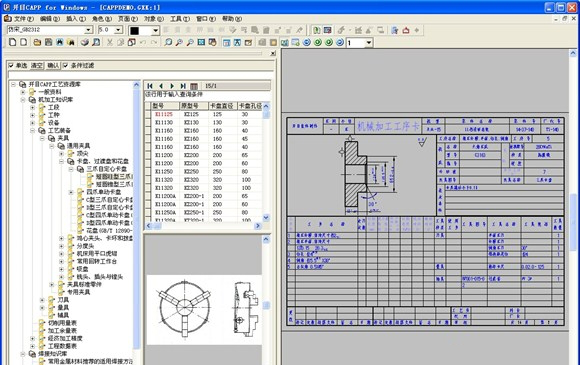The image size is (580, 379).
Task: Click the first magnifier zoom icon
Action: (168, 42)
